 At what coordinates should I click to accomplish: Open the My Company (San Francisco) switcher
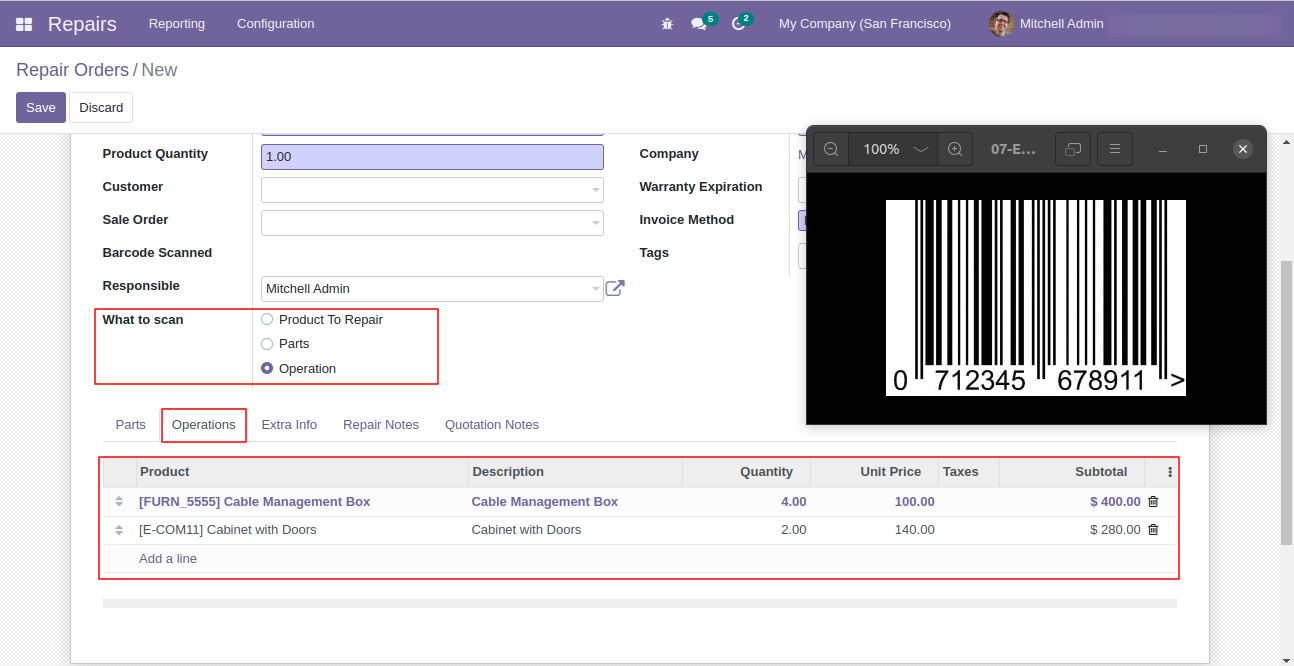pos(865,23)
